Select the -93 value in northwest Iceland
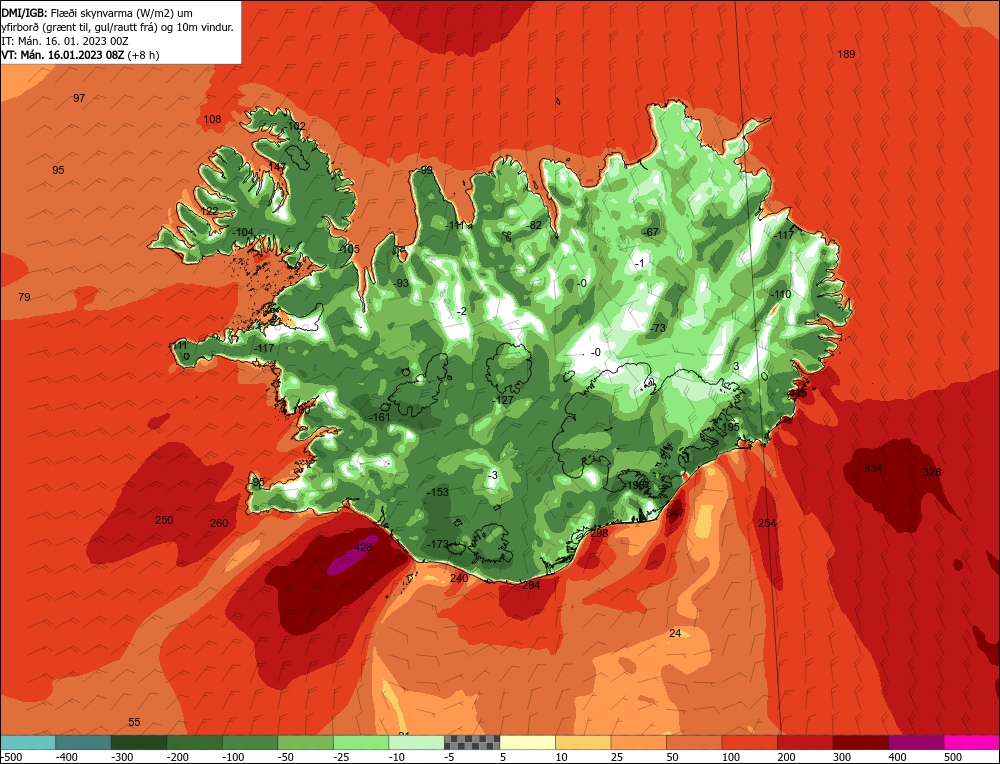This screenshot has width=1000, height=764. click(400, 284)
